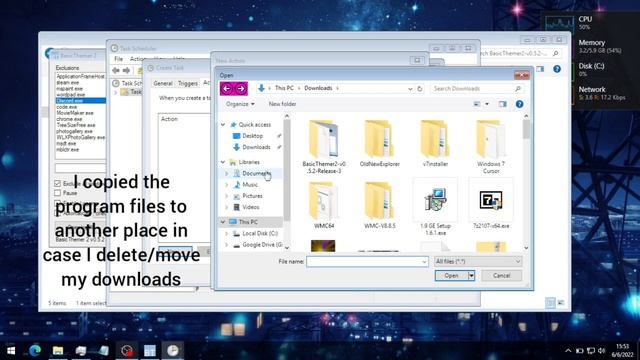
Task: Select the OldNewExplorer folder
Action: click(x=380, y=143)
